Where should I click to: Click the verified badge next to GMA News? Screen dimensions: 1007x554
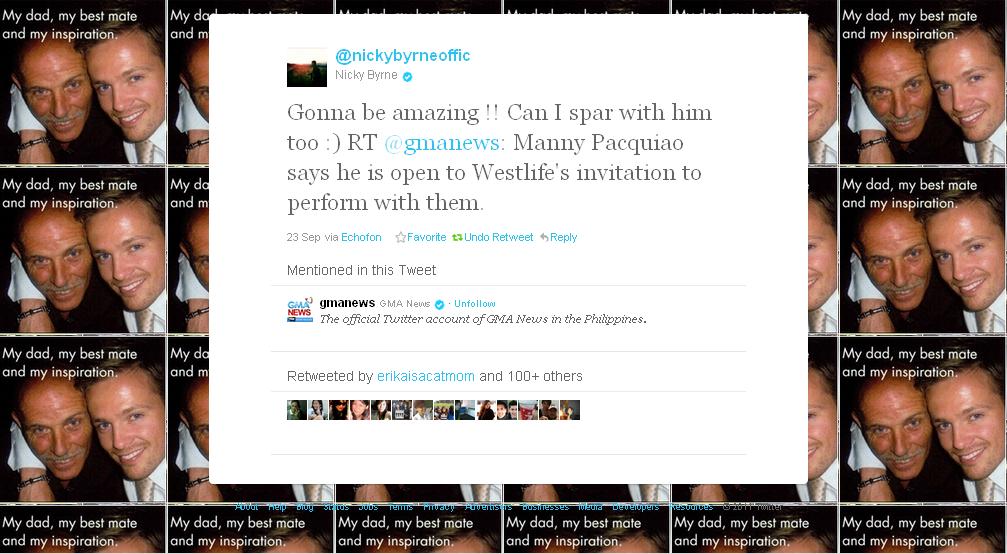(x=439, y=304)
